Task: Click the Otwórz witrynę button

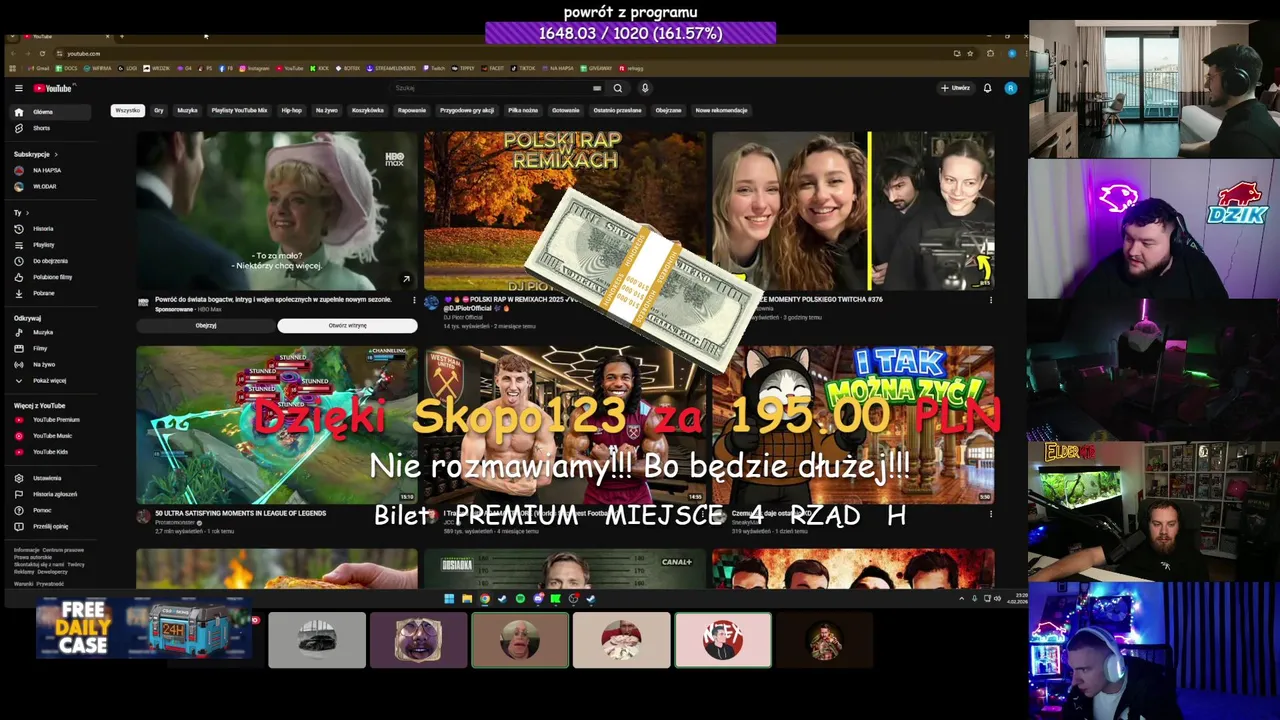Action: 347,325
